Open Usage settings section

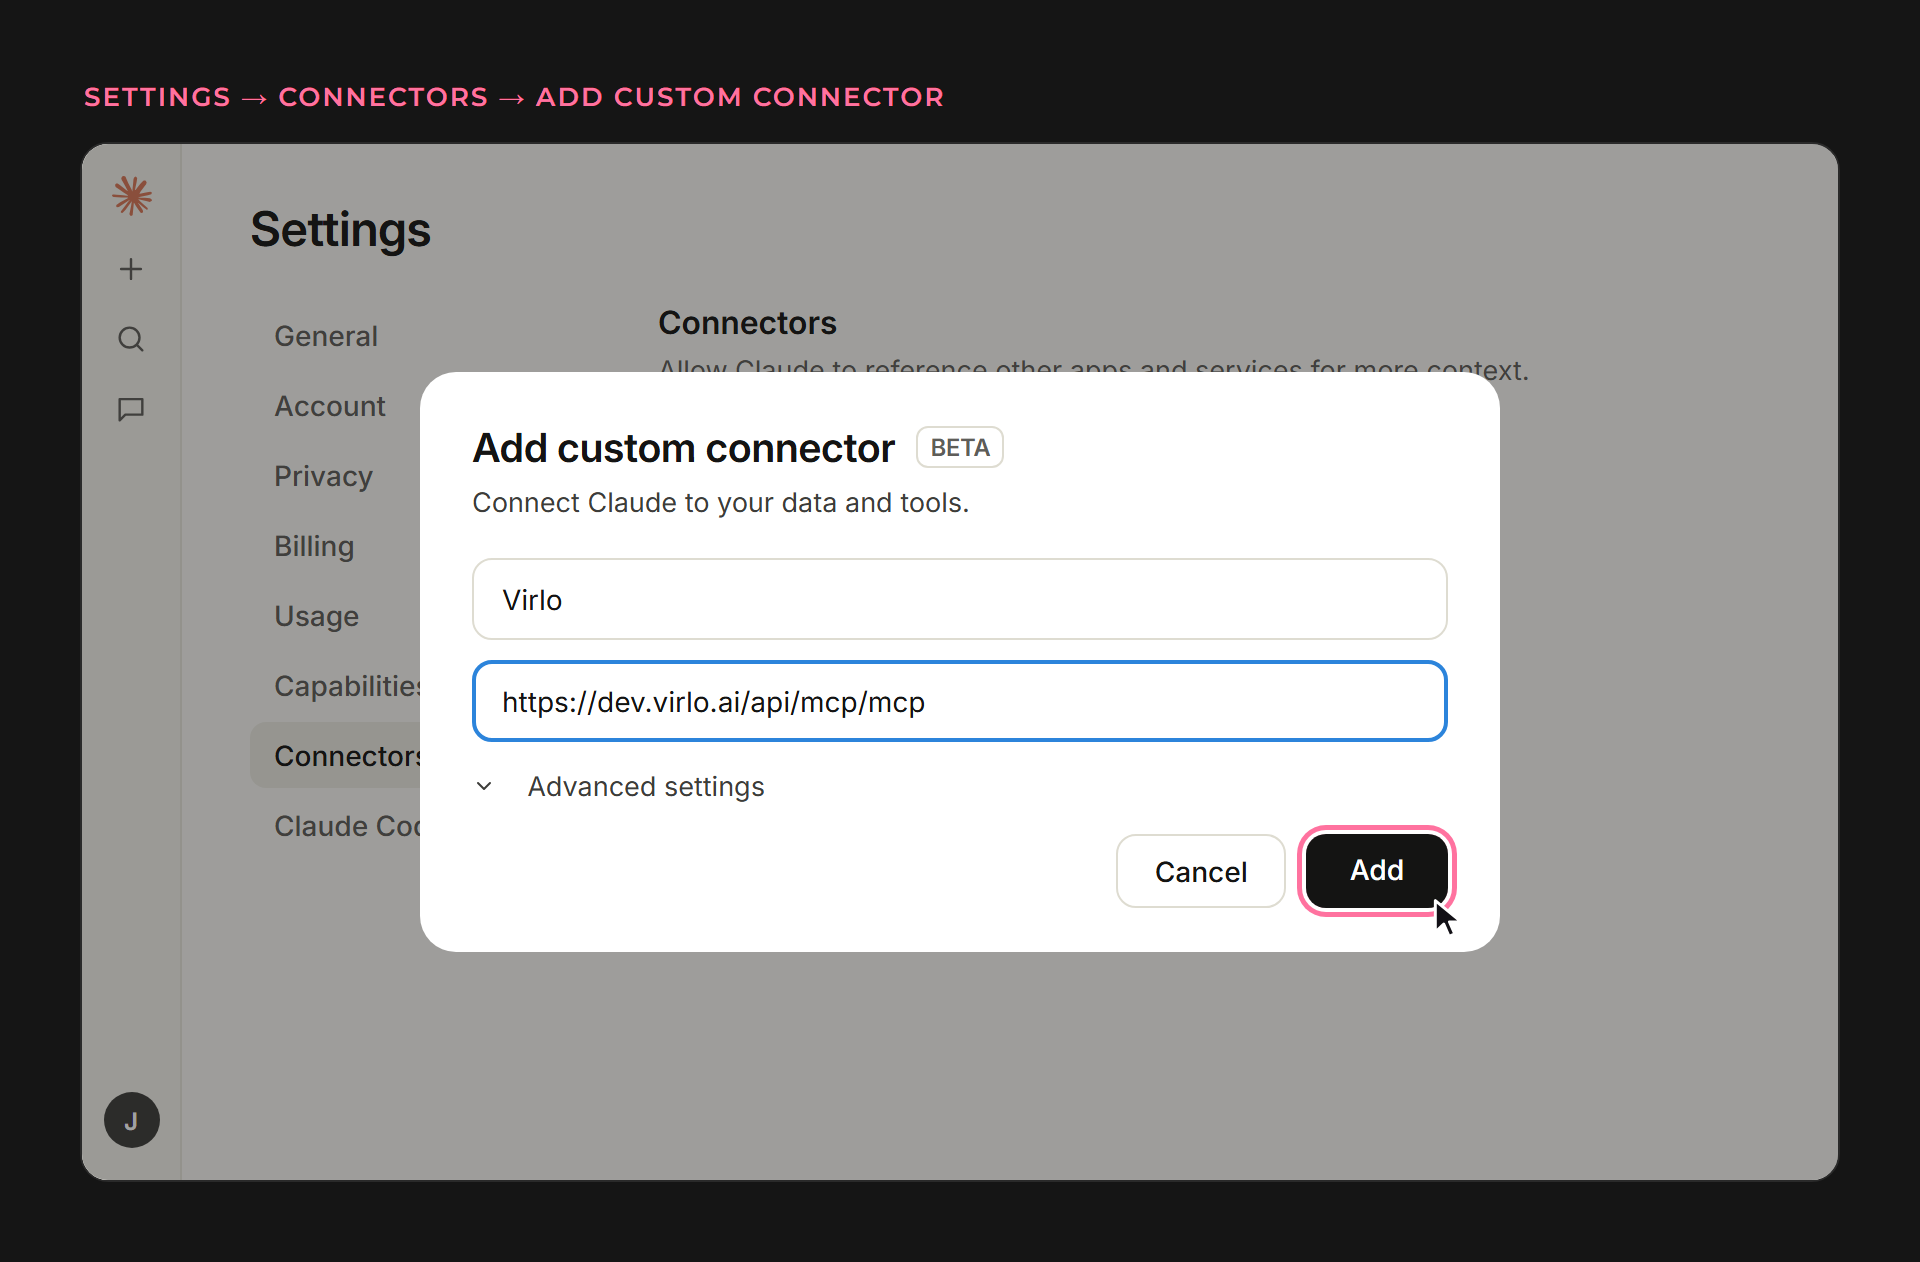(x=316, y=616)
